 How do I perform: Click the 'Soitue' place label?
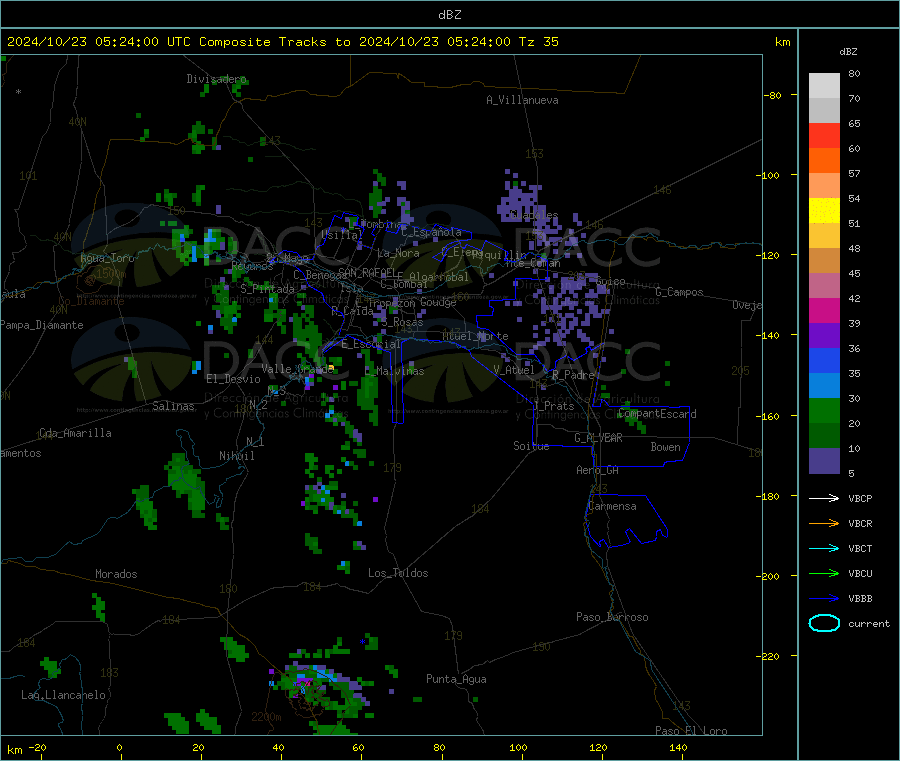point(531,446)
